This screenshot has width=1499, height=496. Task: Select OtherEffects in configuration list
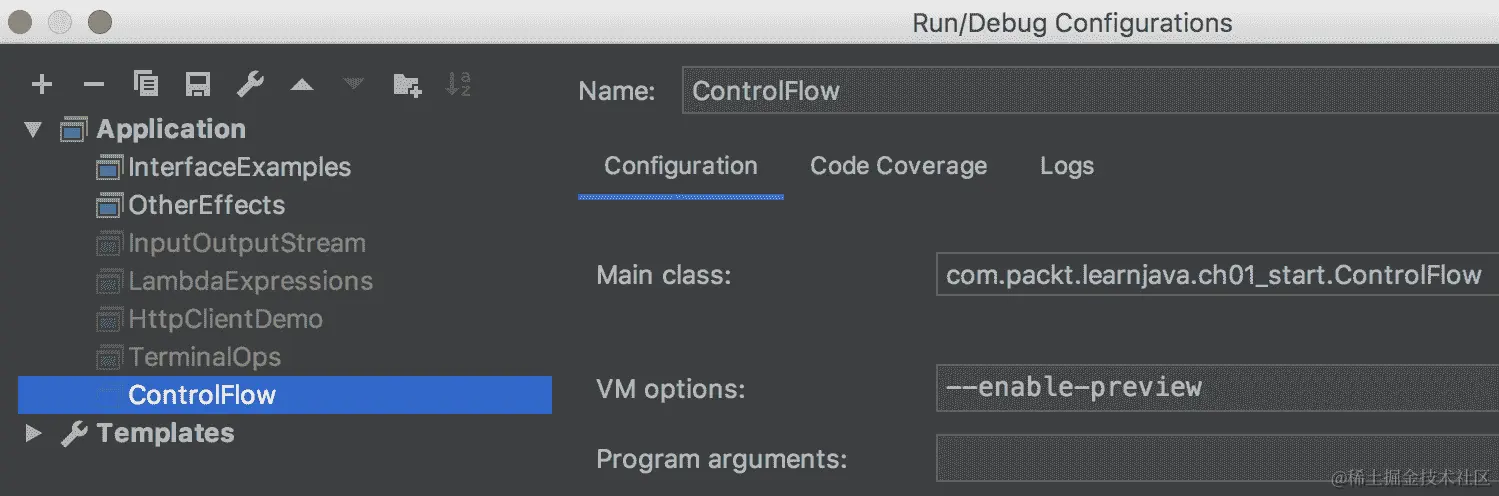click(x=206, y=205)
